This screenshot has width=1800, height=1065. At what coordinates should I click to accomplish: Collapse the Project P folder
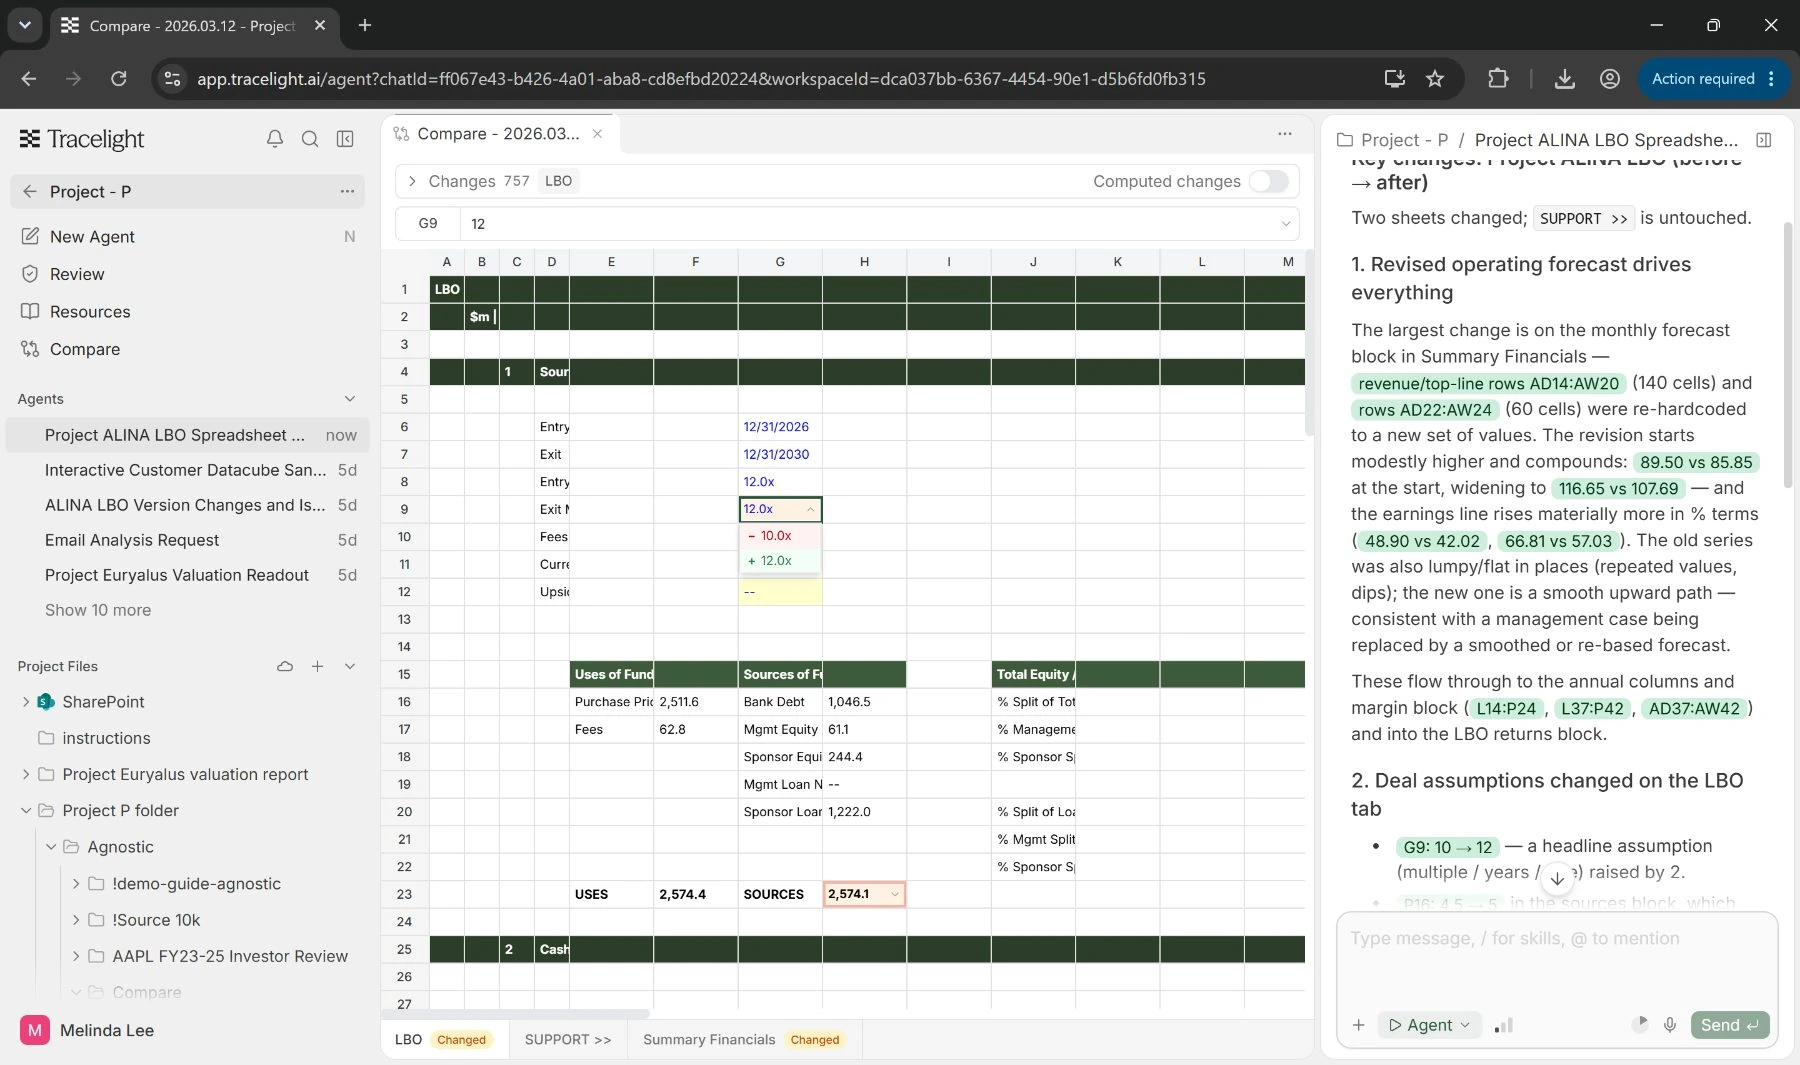click(26, 810)
